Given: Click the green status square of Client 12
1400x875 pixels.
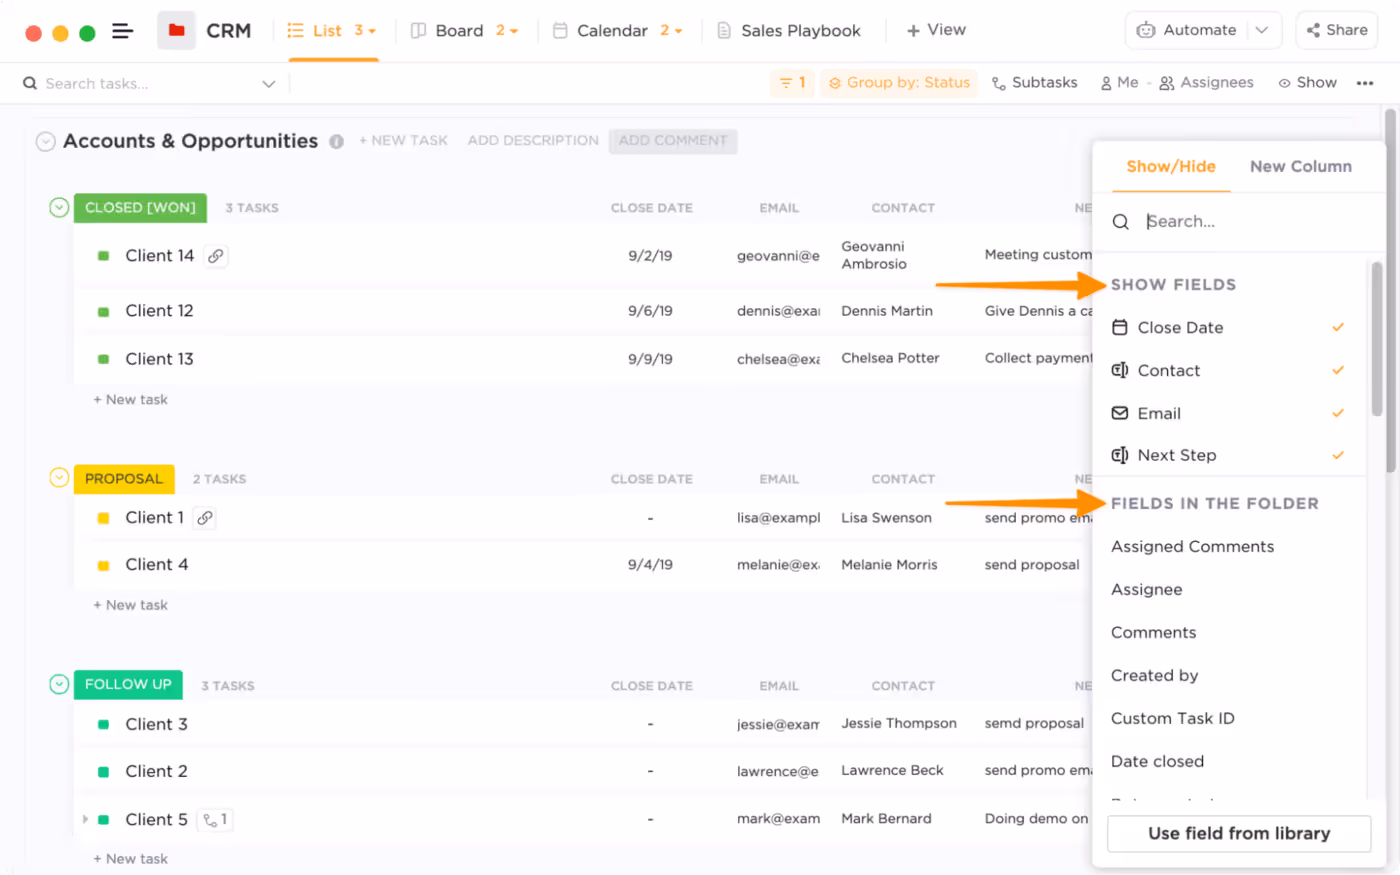Looking at the screenshot, I should pos(103,312).
